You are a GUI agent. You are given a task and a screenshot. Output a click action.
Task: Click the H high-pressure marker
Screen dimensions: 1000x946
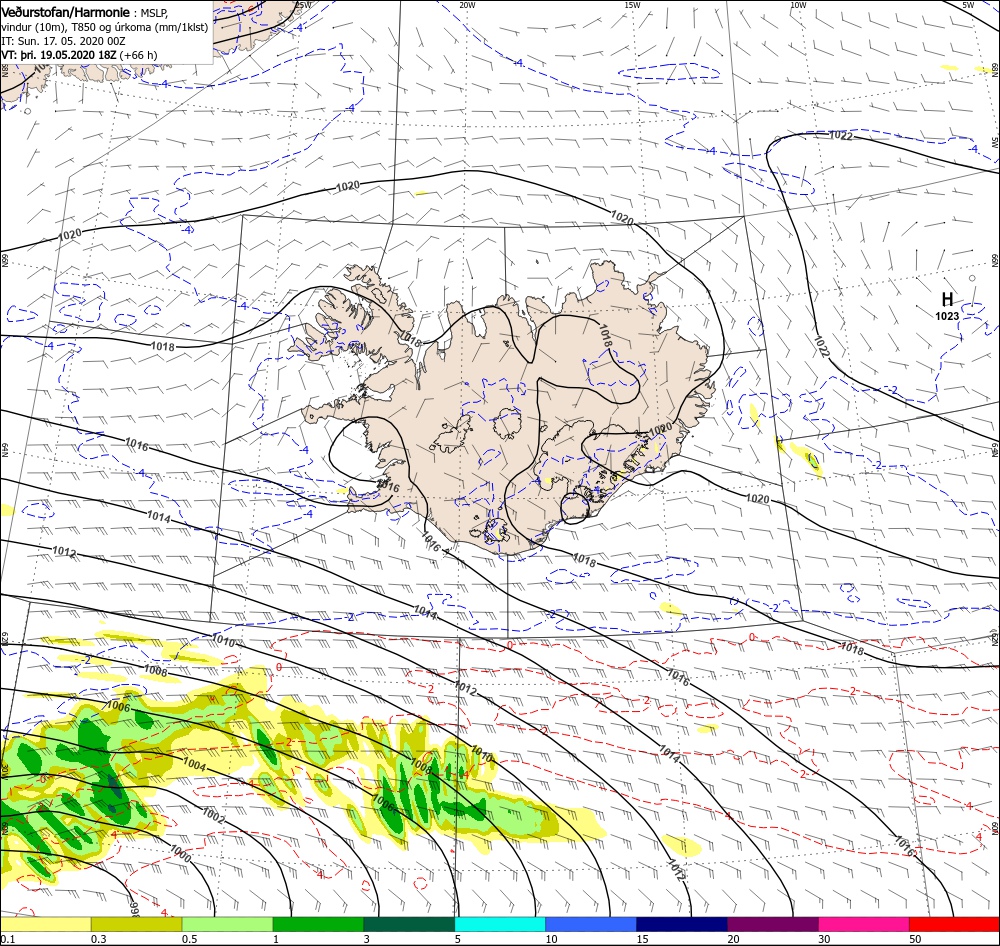point(947,299)
